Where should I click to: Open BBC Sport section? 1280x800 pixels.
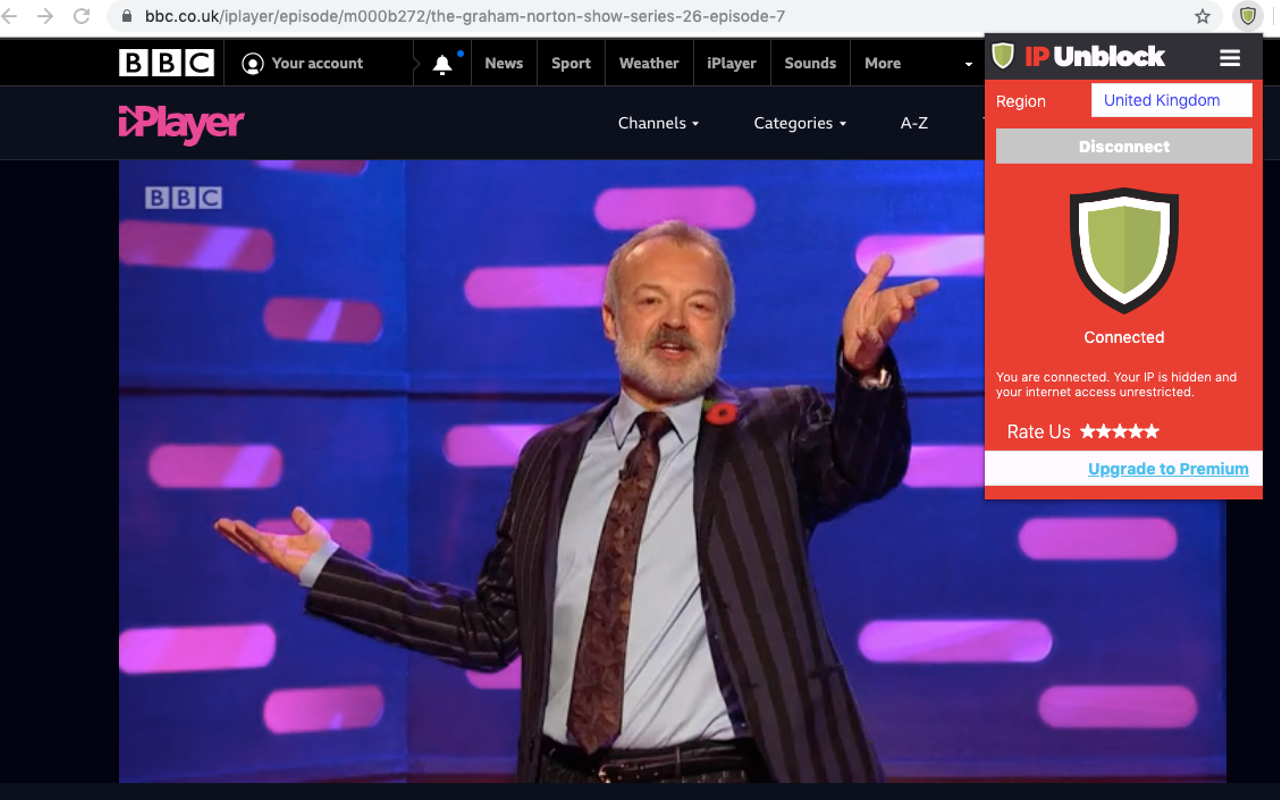571,63
